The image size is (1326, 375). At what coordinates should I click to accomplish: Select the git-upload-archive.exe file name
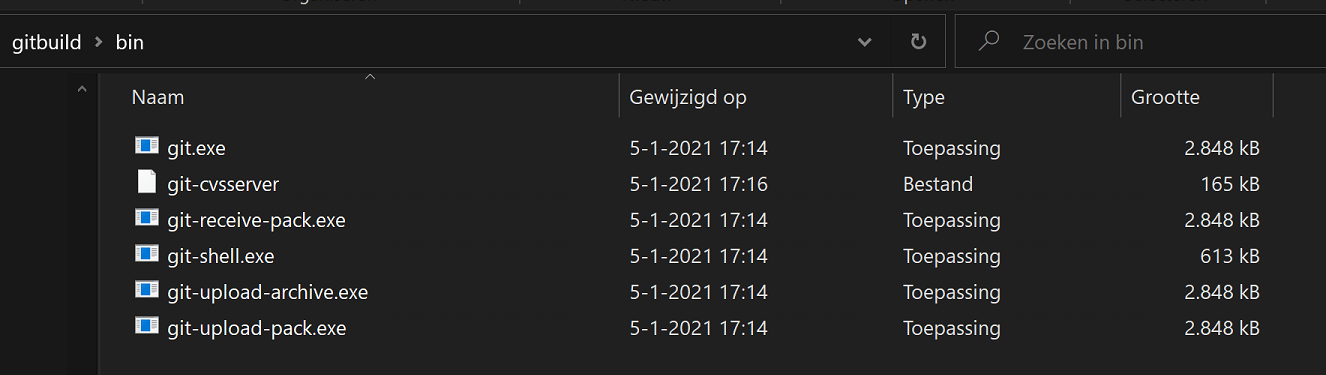pyautogui.click(x=268, y=292)
